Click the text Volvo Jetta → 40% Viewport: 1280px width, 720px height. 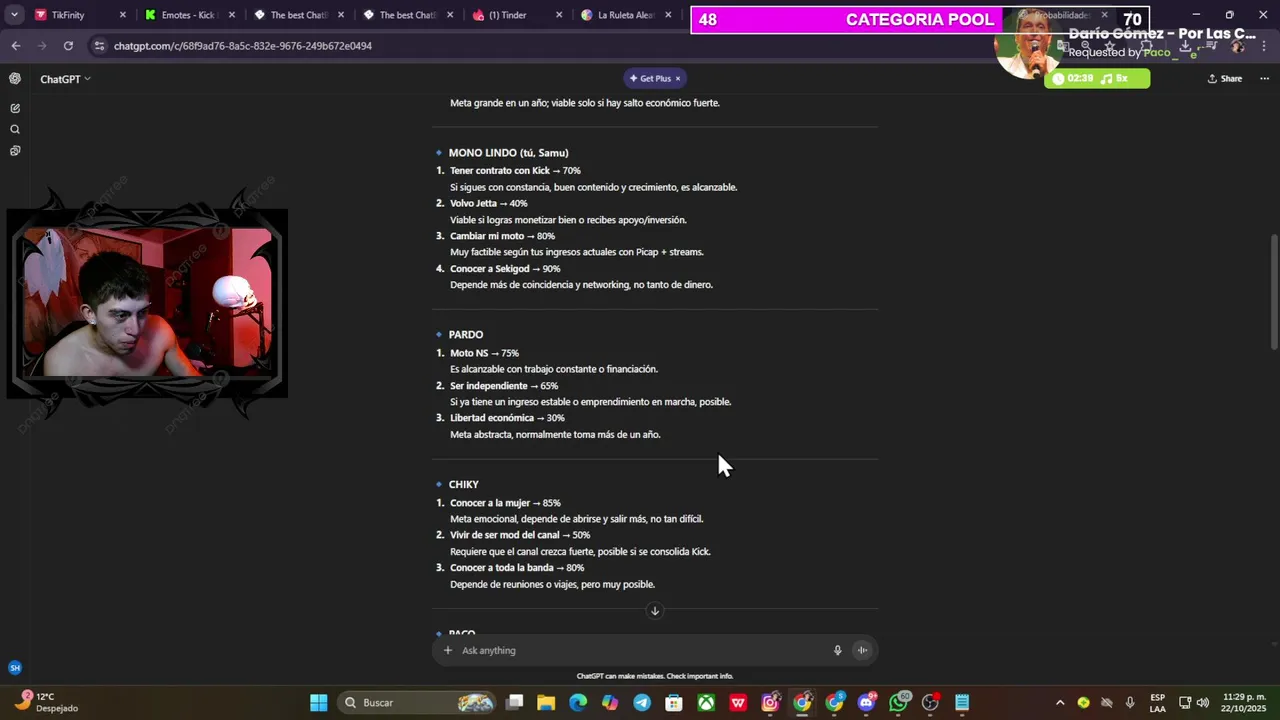489,204
